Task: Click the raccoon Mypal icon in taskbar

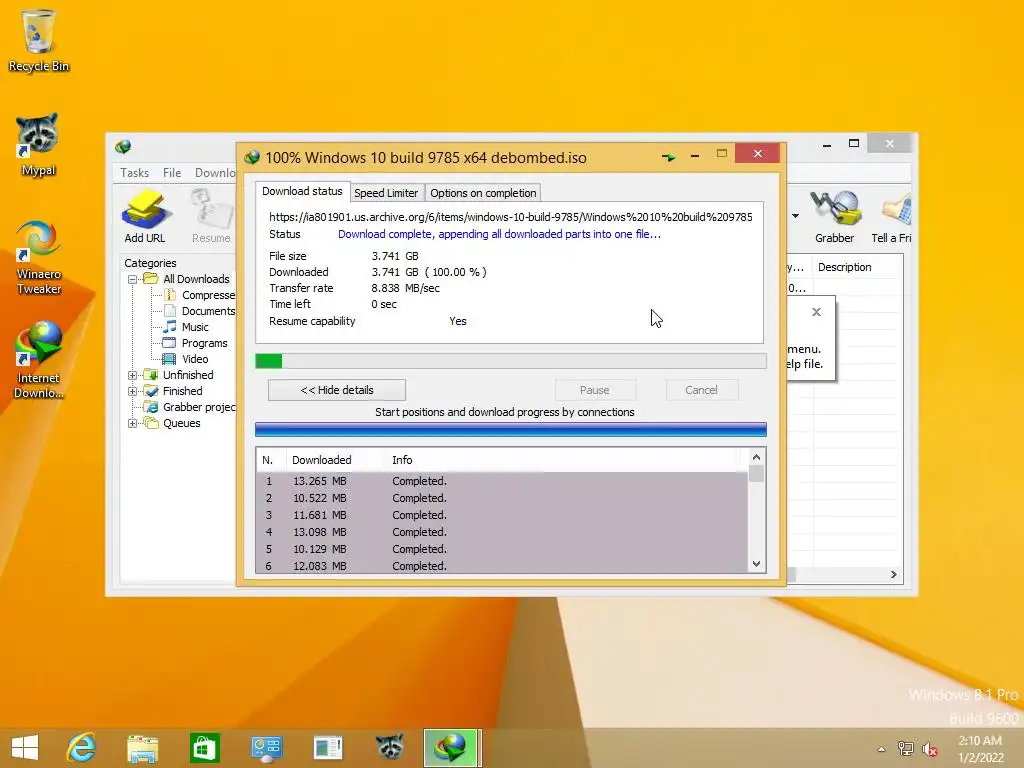Action: (389, 747)
